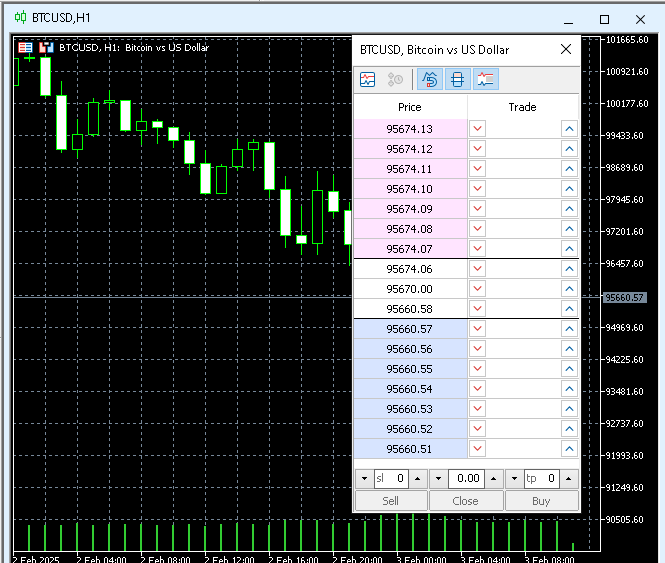The height and width of the screenshot is (563, 665).
Task: Click the Trade column header
Action: click(522, 107)
